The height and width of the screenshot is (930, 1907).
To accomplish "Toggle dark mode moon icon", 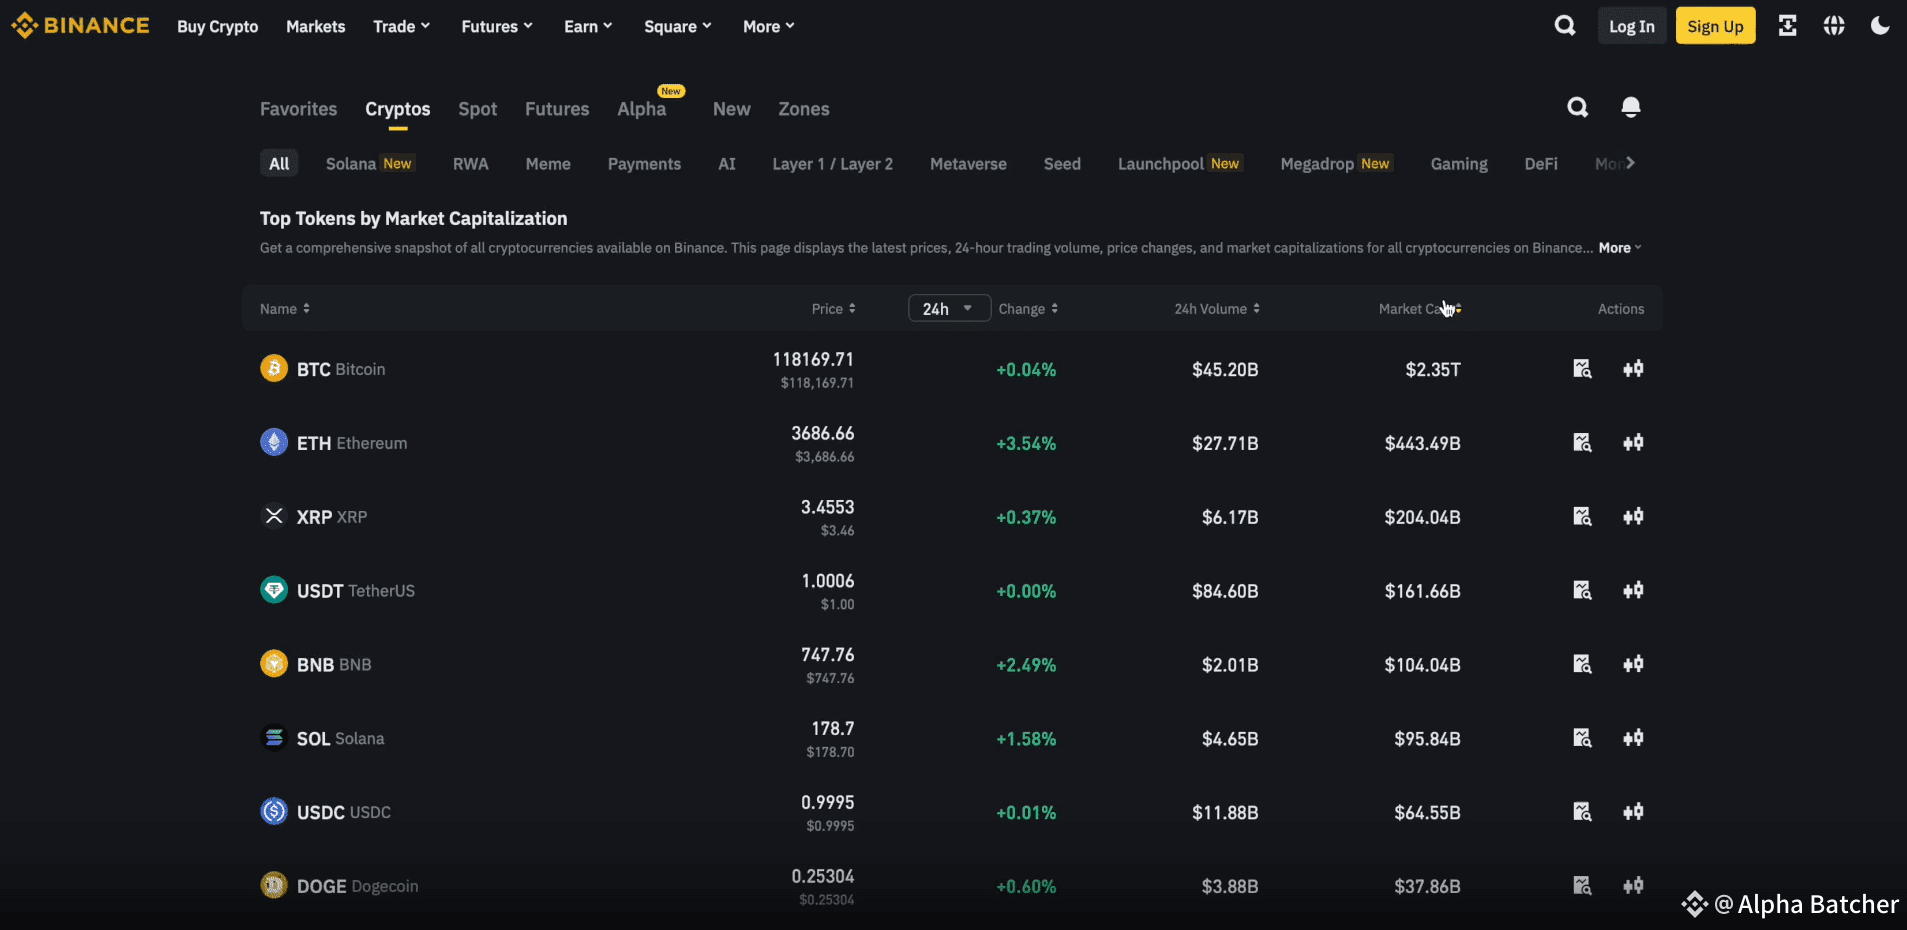I will click(x=1880, y=26).
